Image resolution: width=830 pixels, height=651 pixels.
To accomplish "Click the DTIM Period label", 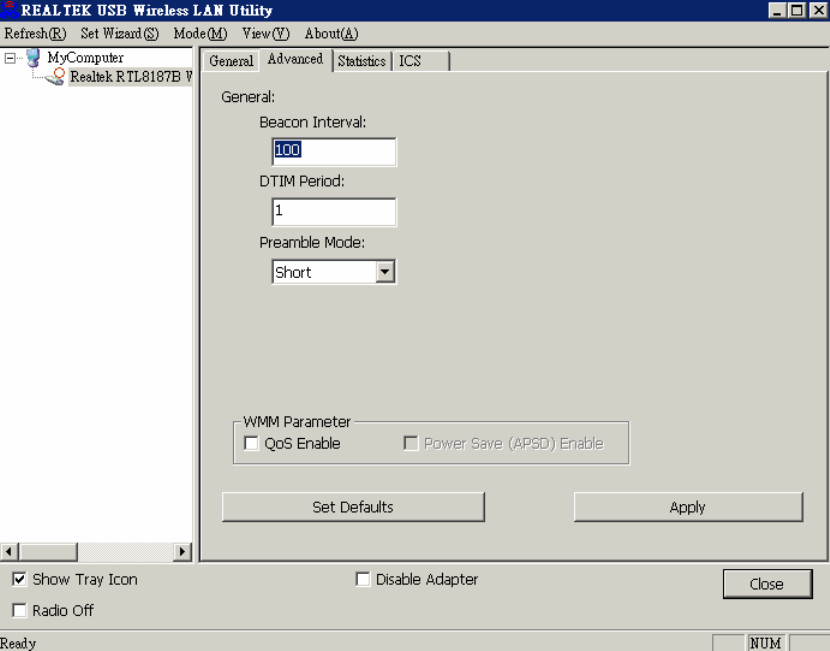I will pos(302,182).
